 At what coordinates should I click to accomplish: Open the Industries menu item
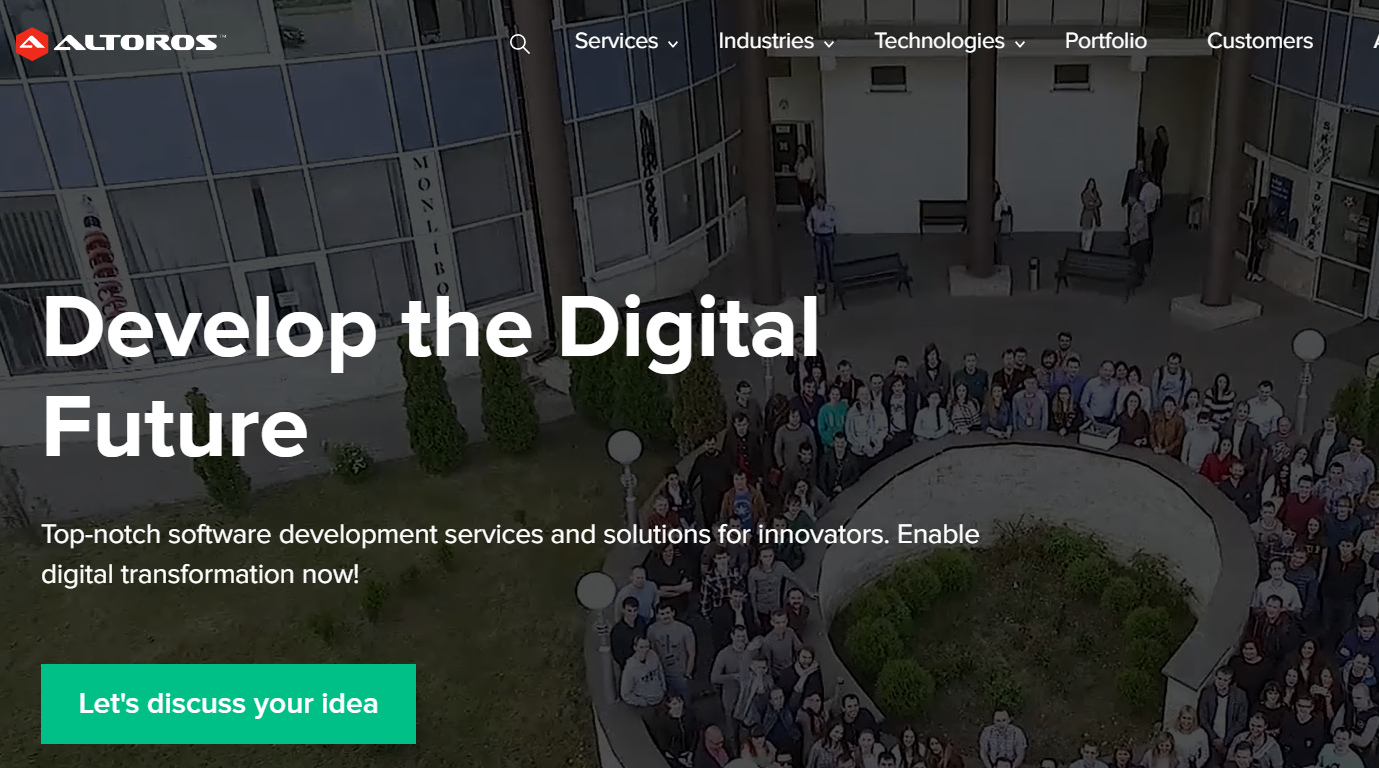coord(766,41)
